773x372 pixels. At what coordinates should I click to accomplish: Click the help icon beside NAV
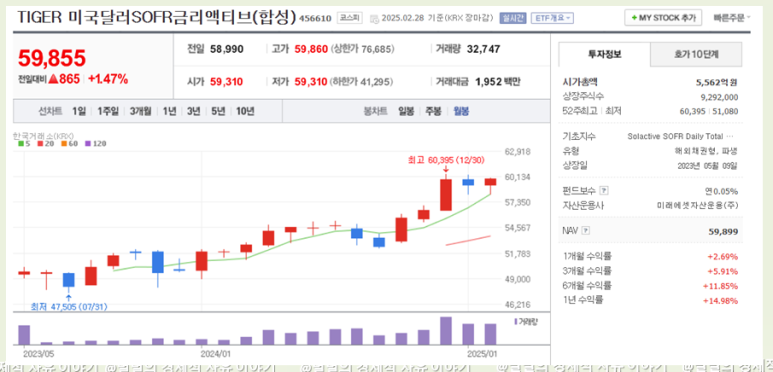pos(585,231)
